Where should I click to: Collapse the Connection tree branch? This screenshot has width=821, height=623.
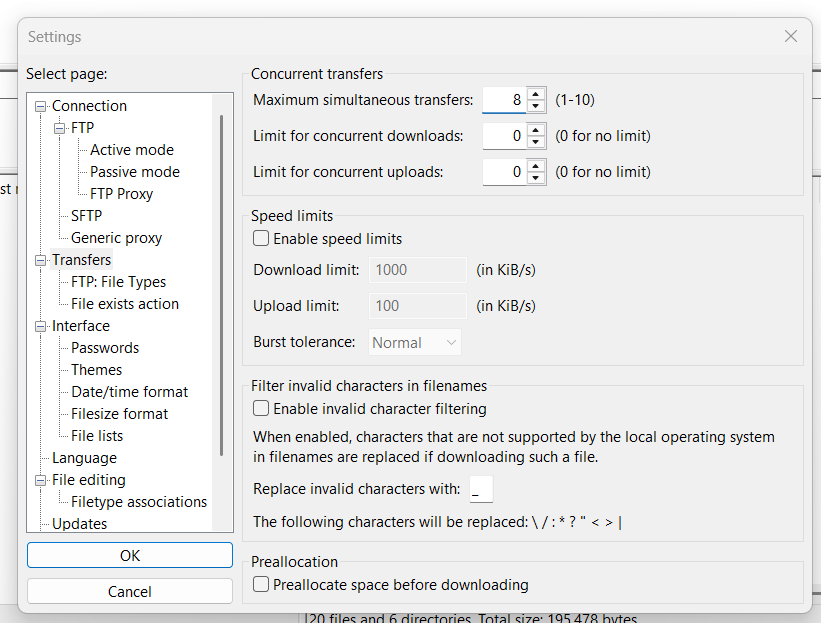click(x=40, y=105)
